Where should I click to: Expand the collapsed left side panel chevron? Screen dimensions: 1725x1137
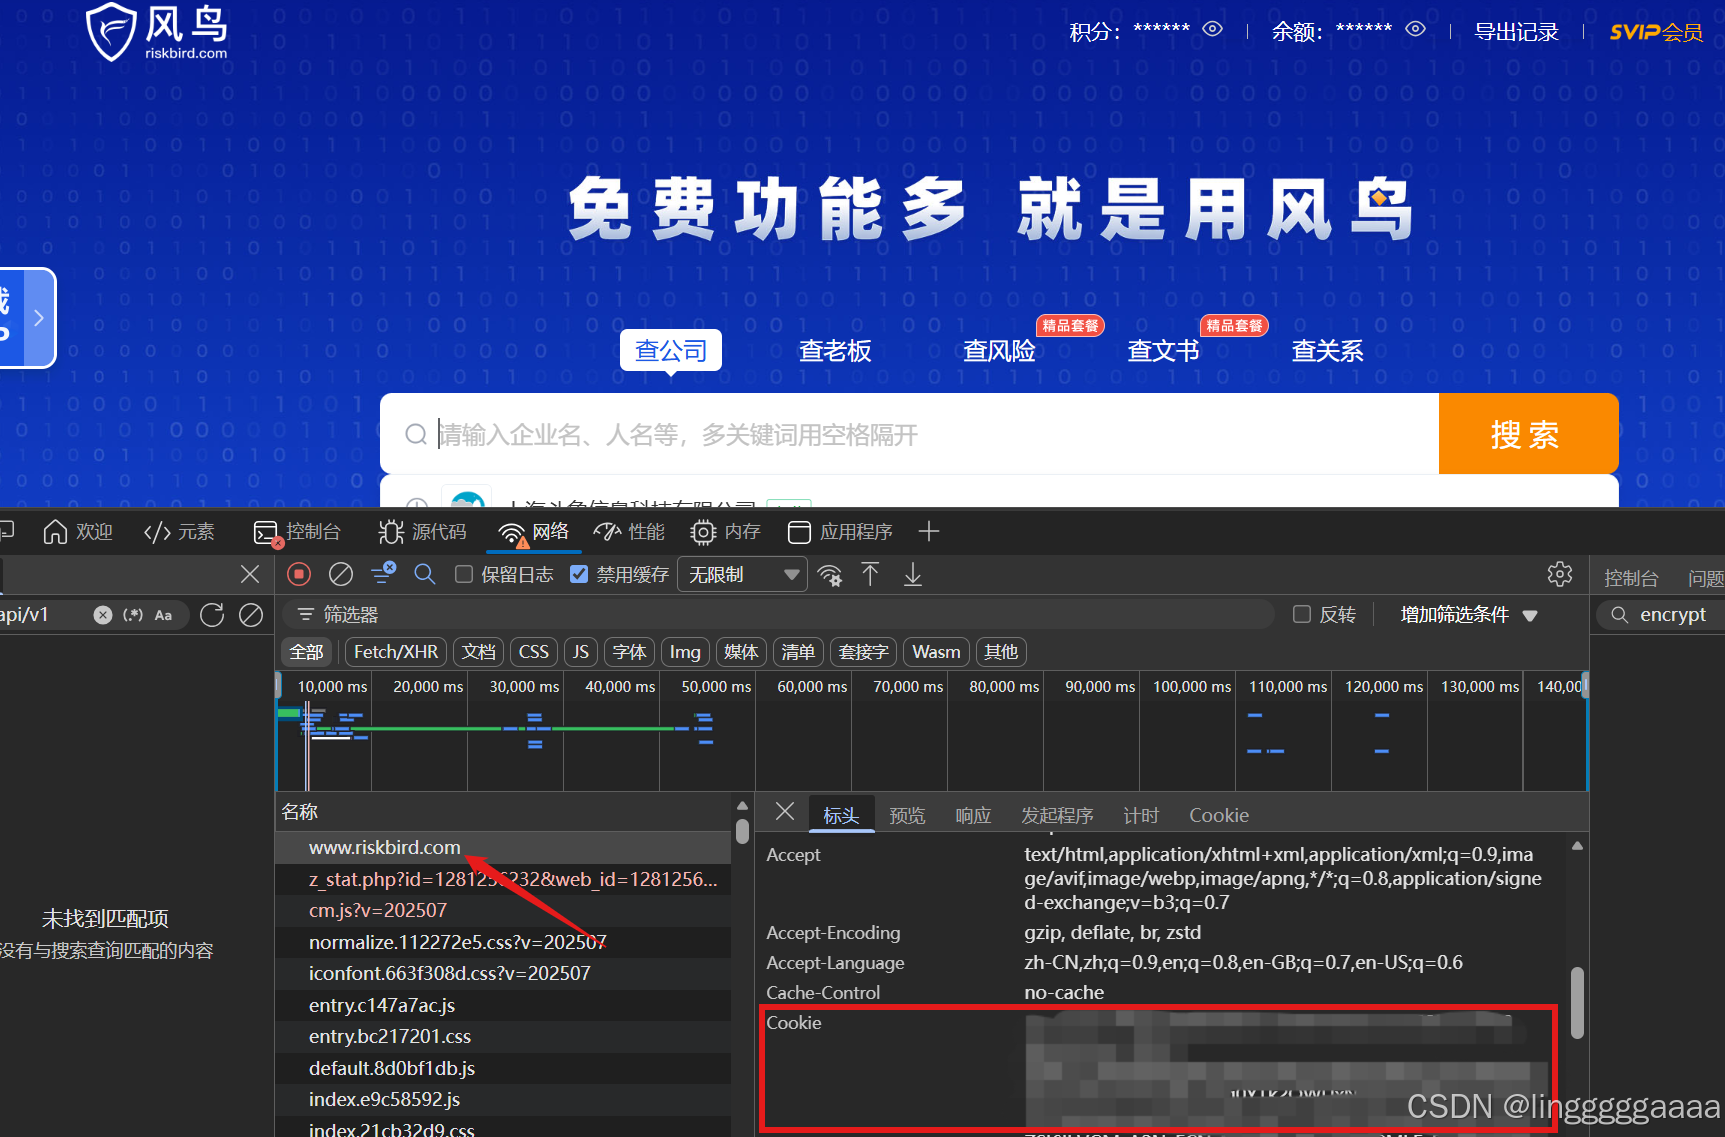pos(38,317)
